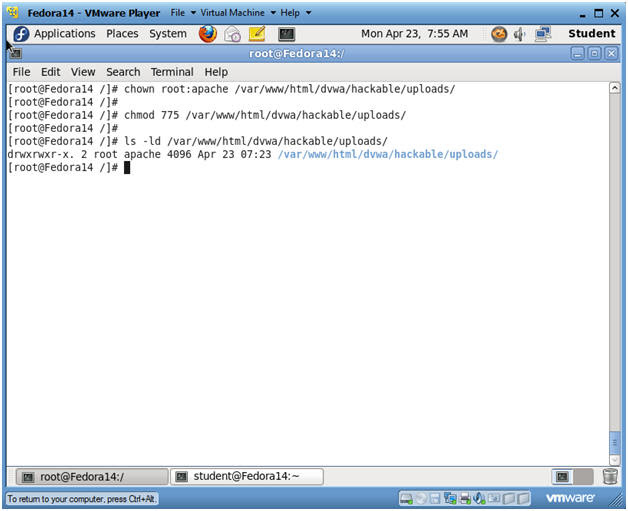Screen dimensions: 628x511
Task: Open VMware Player Help dropdown
Action: click(296, 13)
